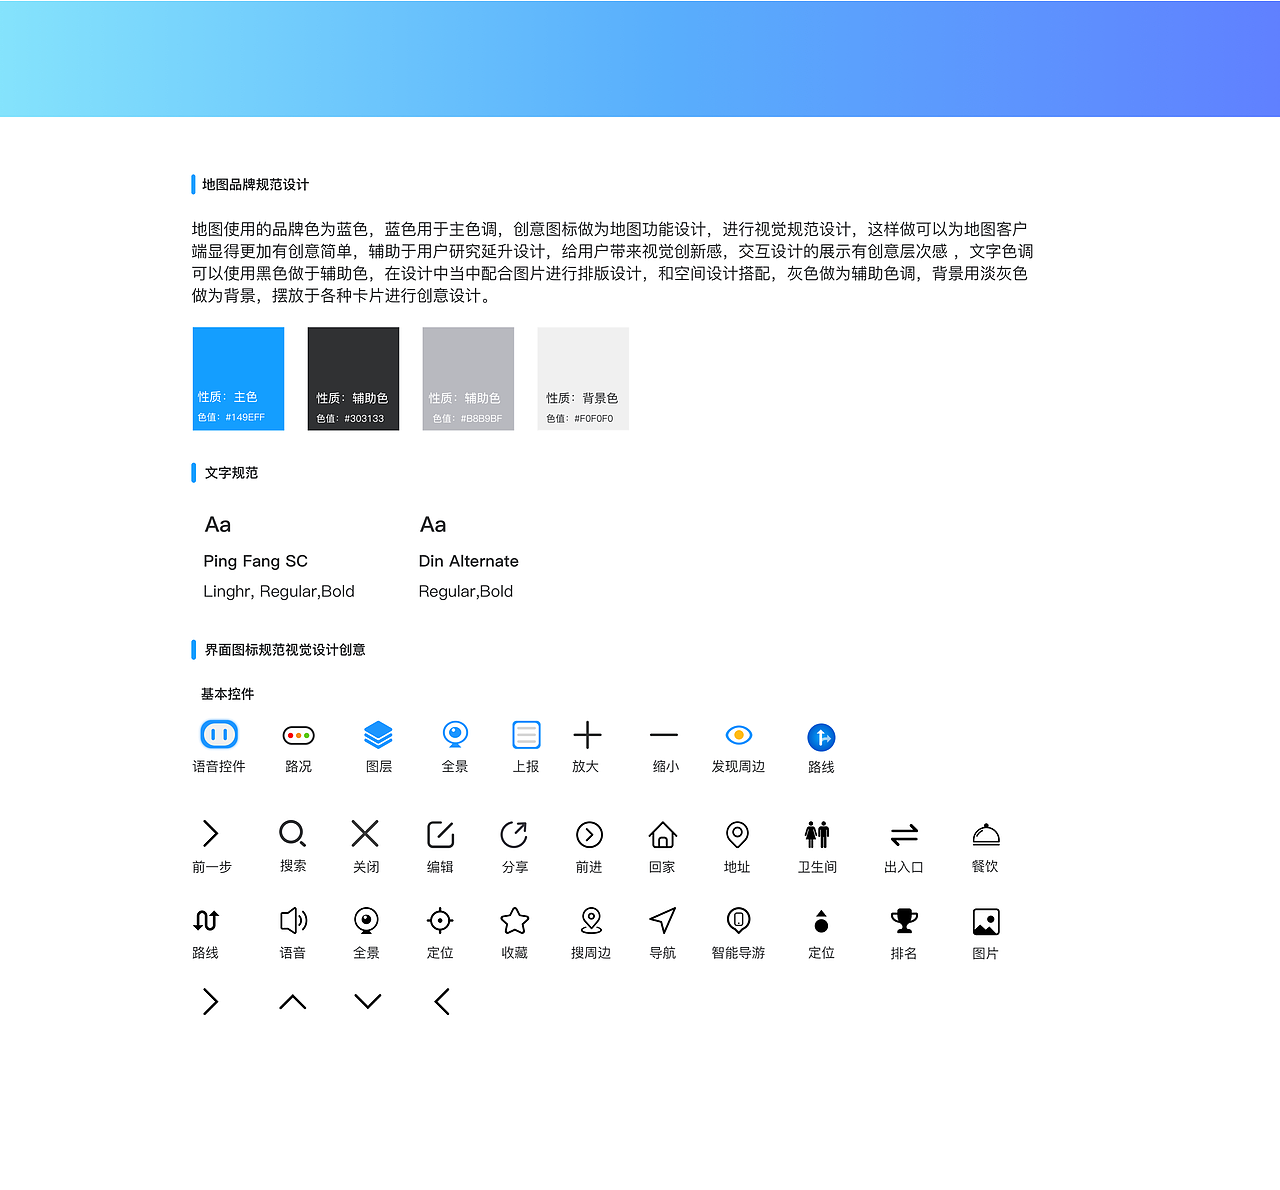Select the 图层 (layers) icon

click(379, 735)
